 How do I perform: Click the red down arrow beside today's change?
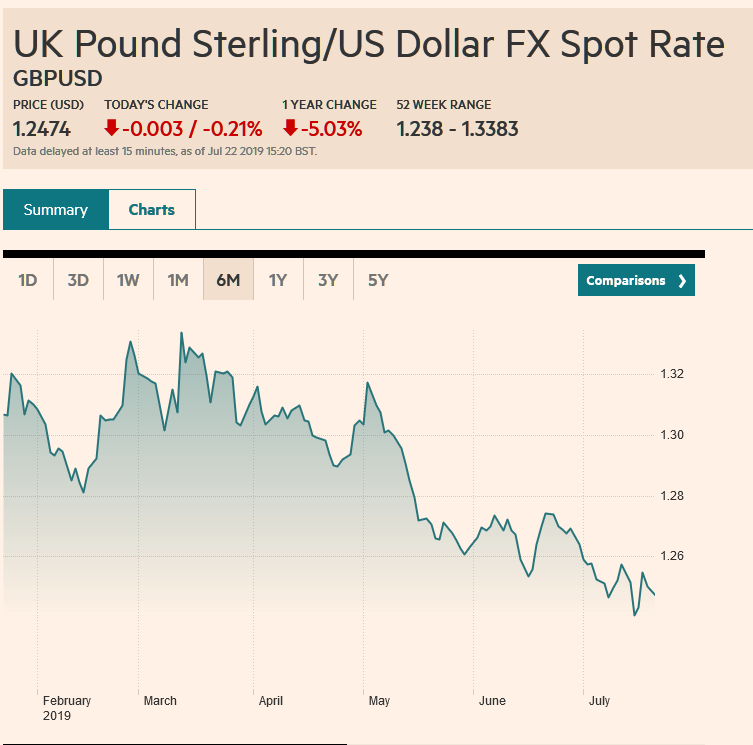point(112,128)
